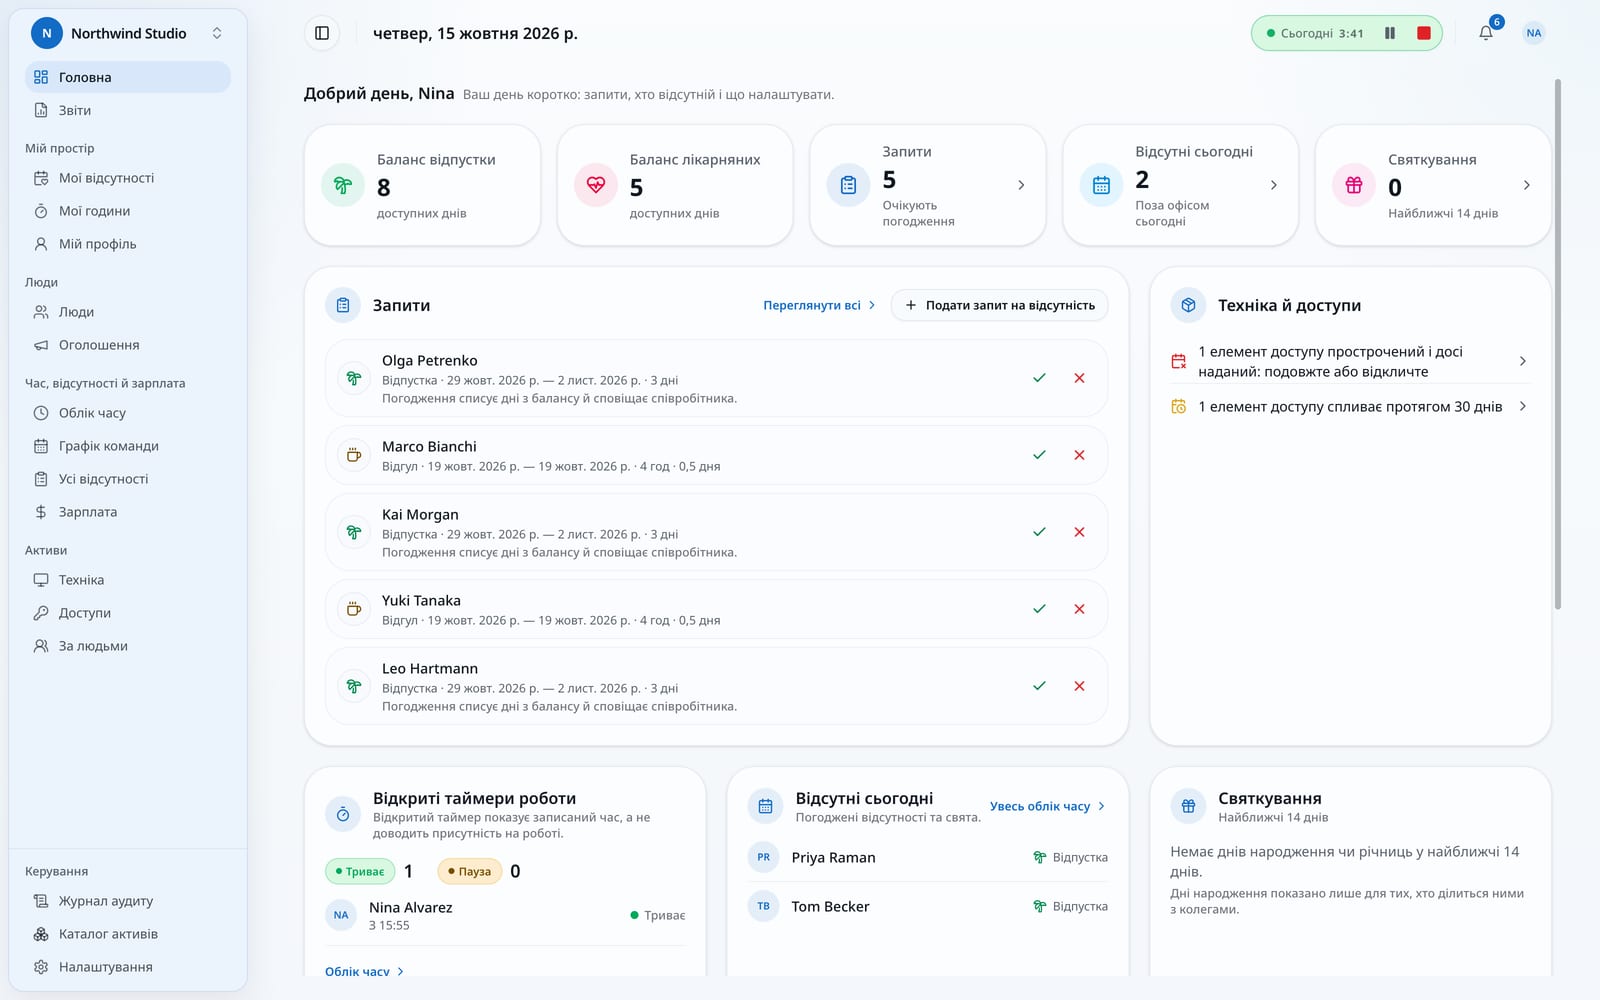Click Переглянути всі link
Screen dimensions: 1600x1000
point(819,305)
